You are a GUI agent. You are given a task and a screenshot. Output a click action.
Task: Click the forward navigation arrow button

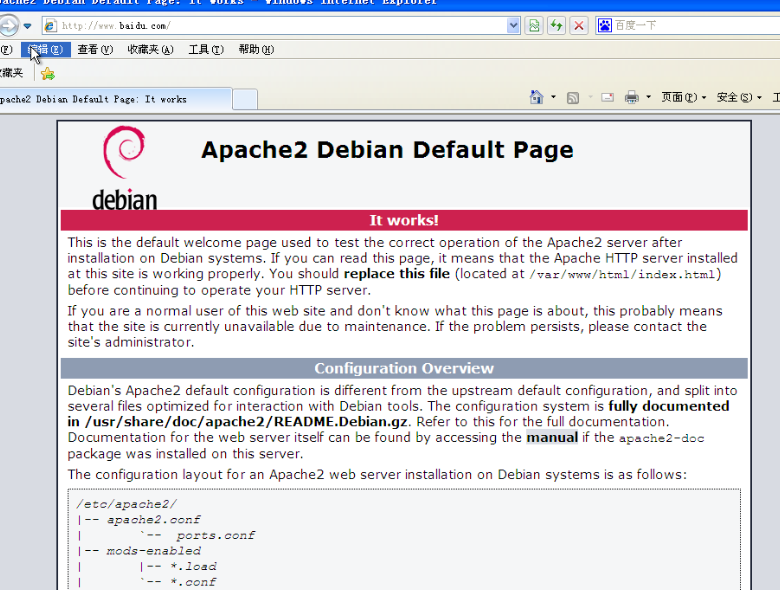tap(8, 25)
